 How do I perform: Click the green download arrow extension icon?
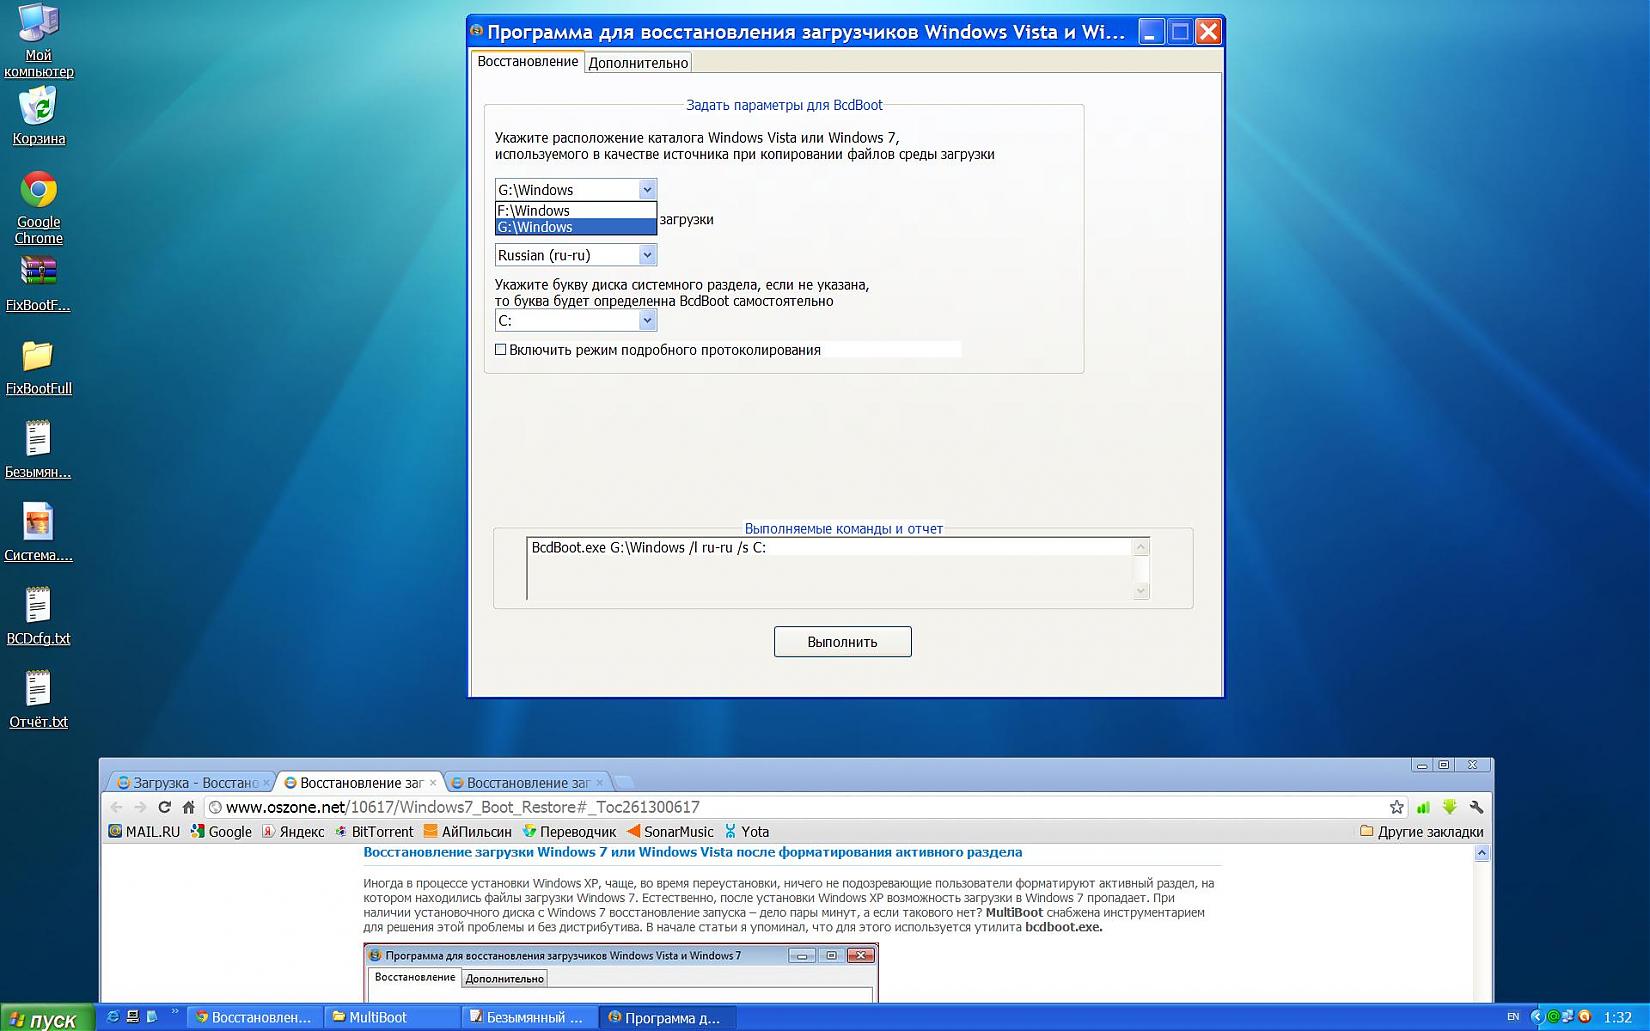[x=1449, y=807]
